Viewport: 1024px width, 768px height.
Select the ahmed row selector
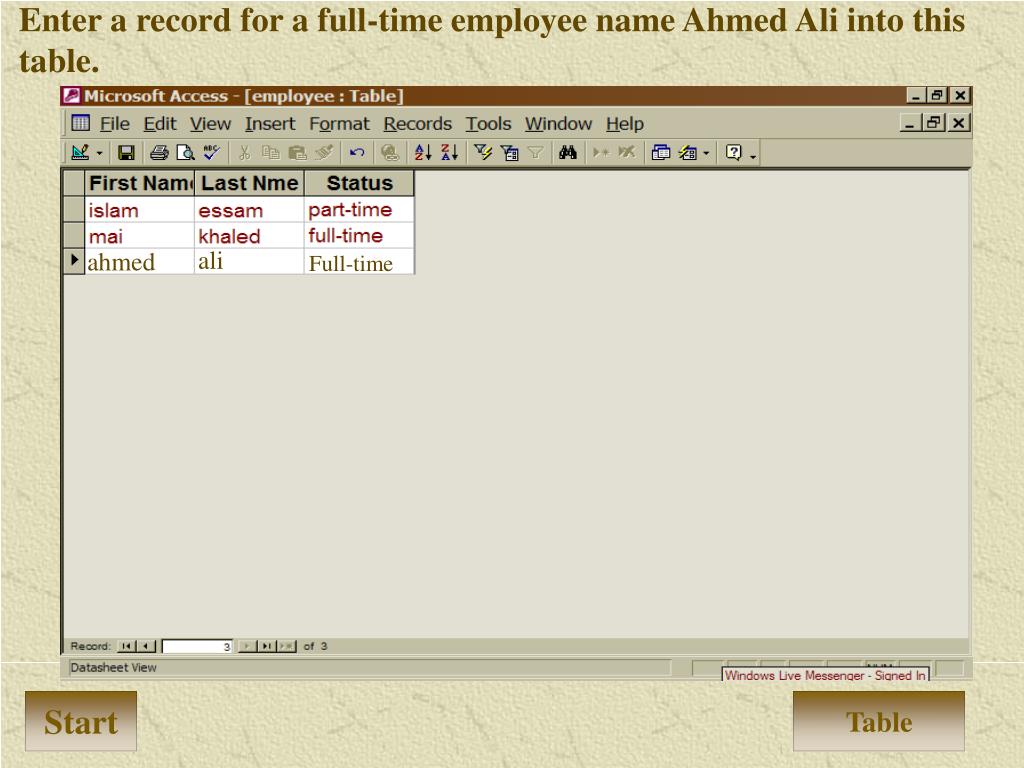[74, 261]
